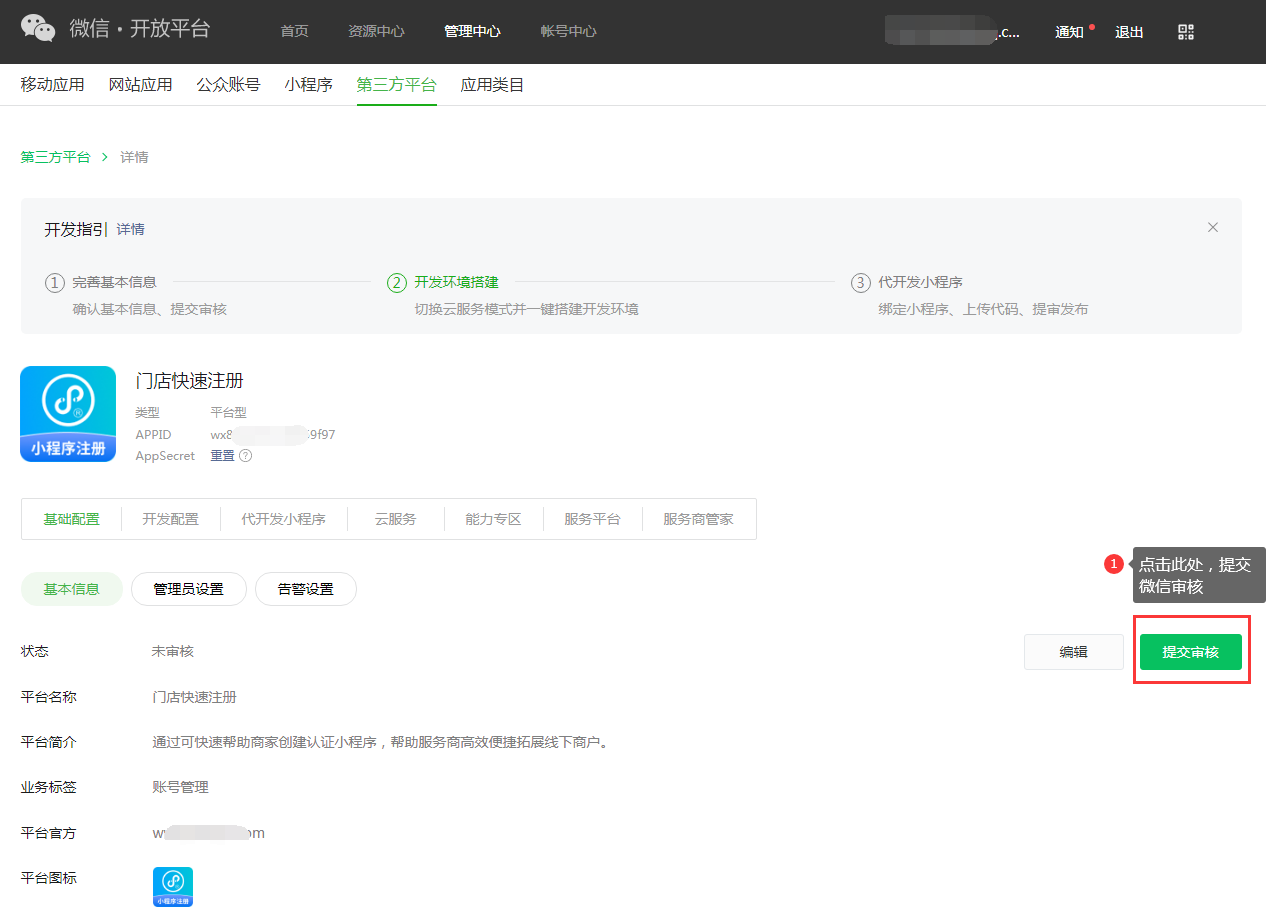The width and height of the screenshot is (1266, 921).
Task: Click 退出 to log out
Action: point(1129,32)
